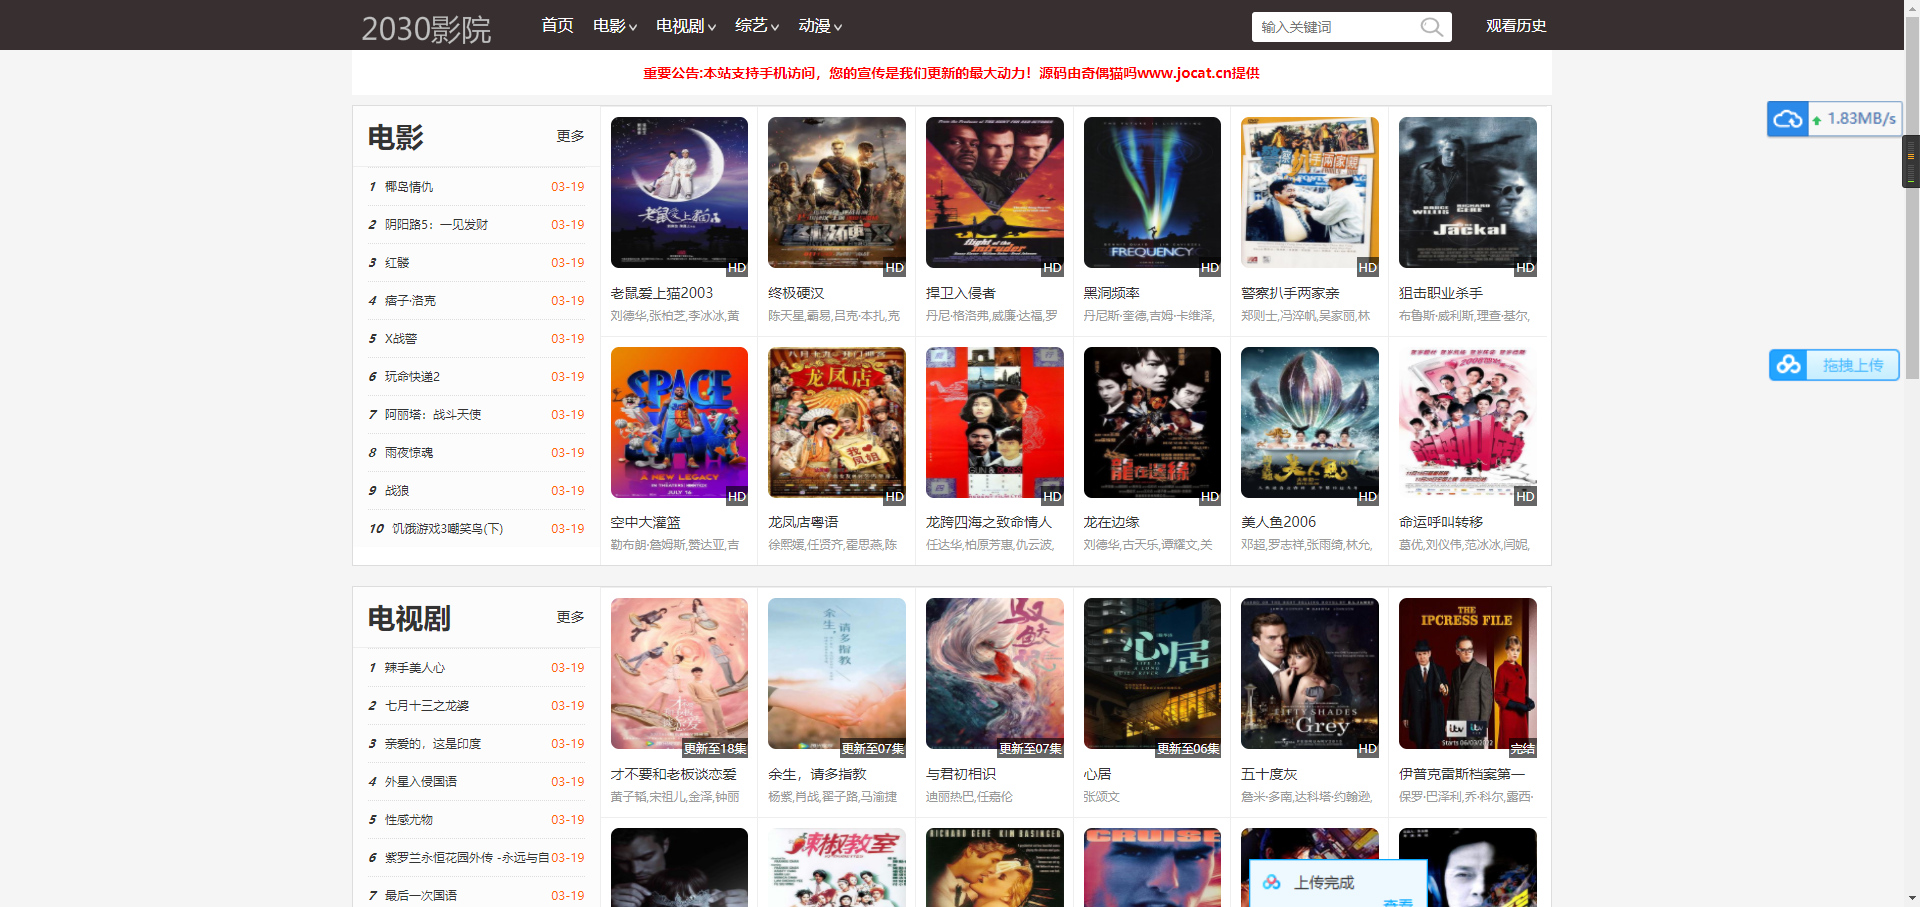Viewport: 1920px width, 907px height.
Task: Go to 首页 home page
Action: point(557,26)
